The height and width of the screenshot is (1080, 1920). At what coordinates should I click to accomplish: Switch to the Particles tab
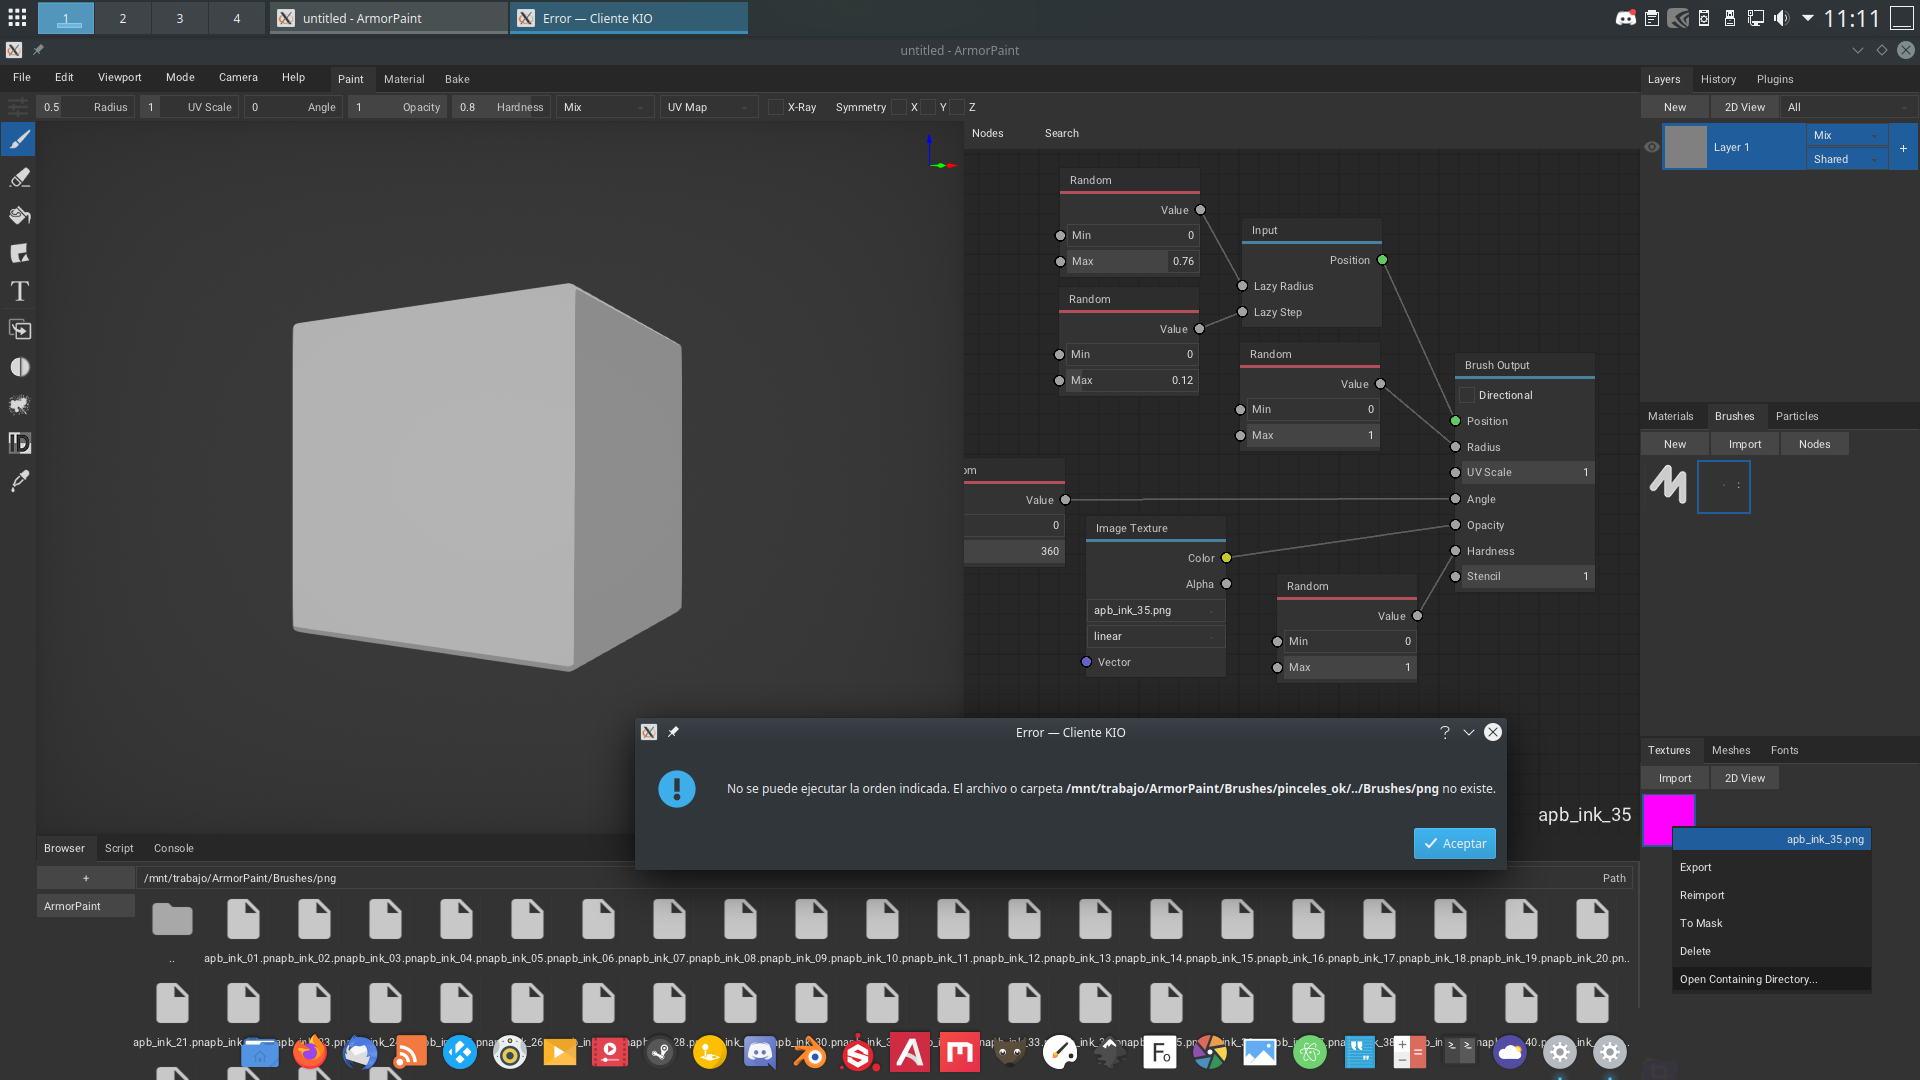(x=1797, y=416)
